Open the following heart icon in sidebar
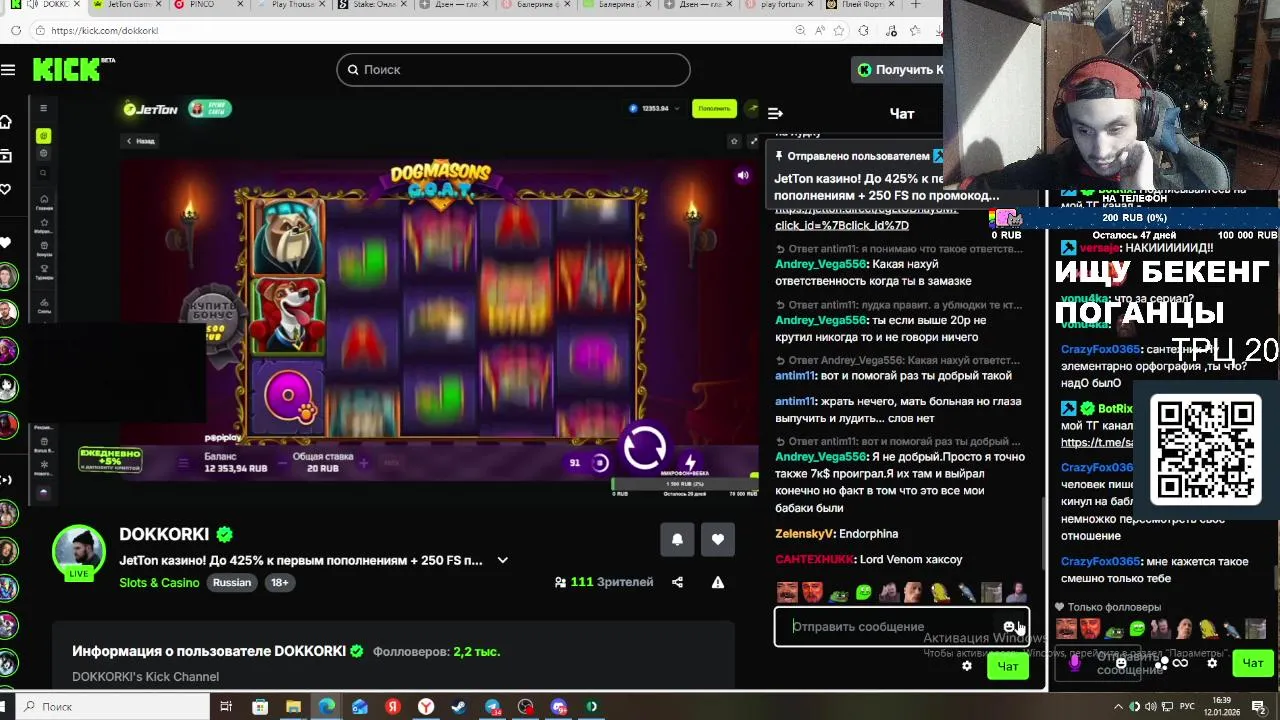 pos(6,189)
